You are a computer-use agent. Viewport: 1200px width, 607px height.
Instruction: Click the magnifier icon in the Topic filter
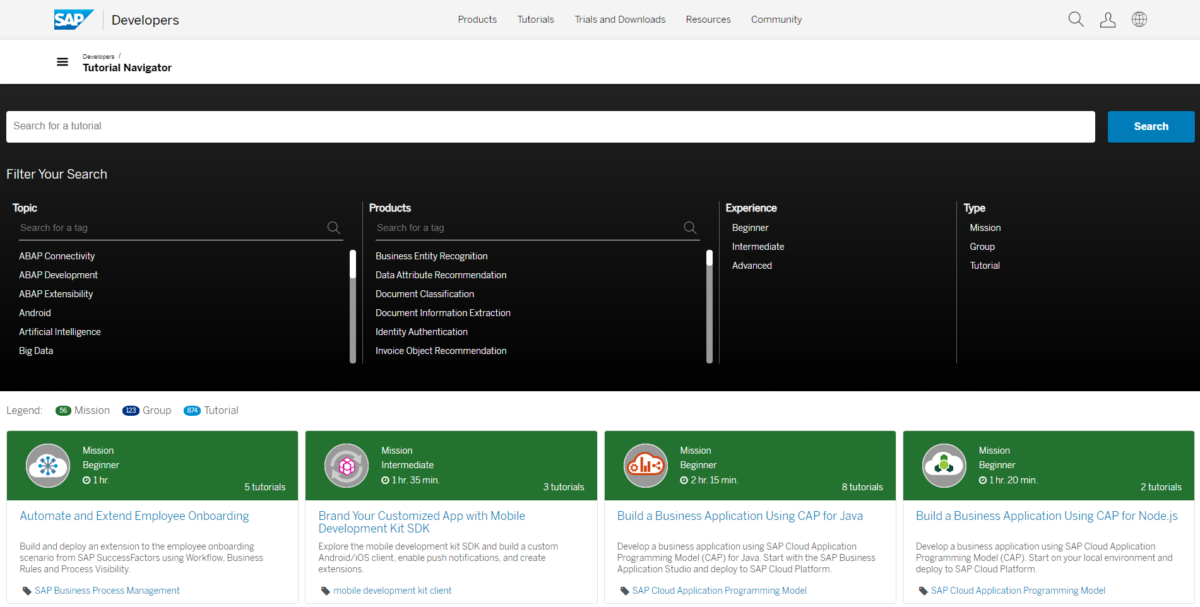(333, 227)
